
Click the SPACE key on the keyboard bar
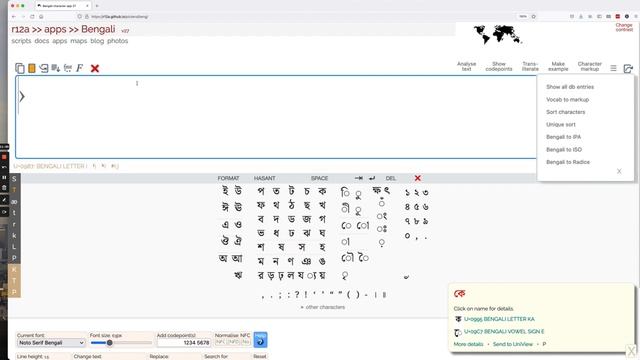pos(319,178)
